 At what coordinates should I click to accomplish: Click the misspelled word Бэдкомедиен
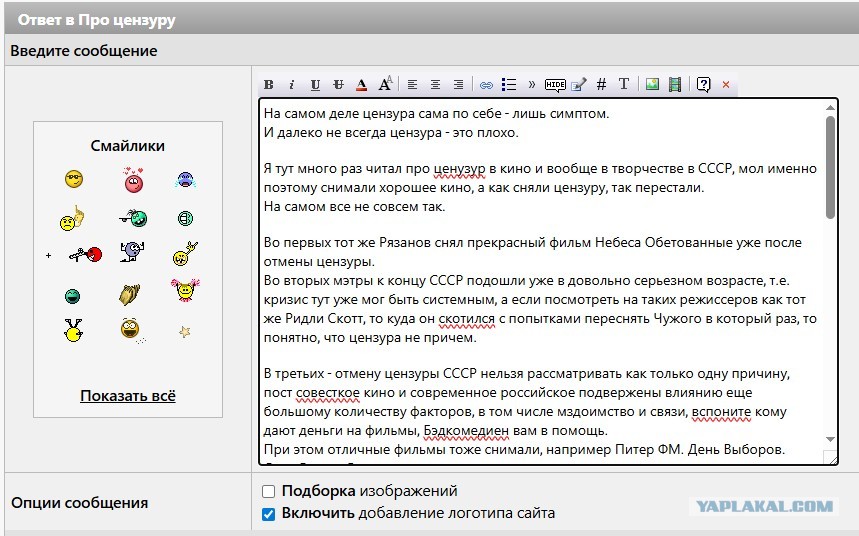pyautogui.click(x=466, y=431)
